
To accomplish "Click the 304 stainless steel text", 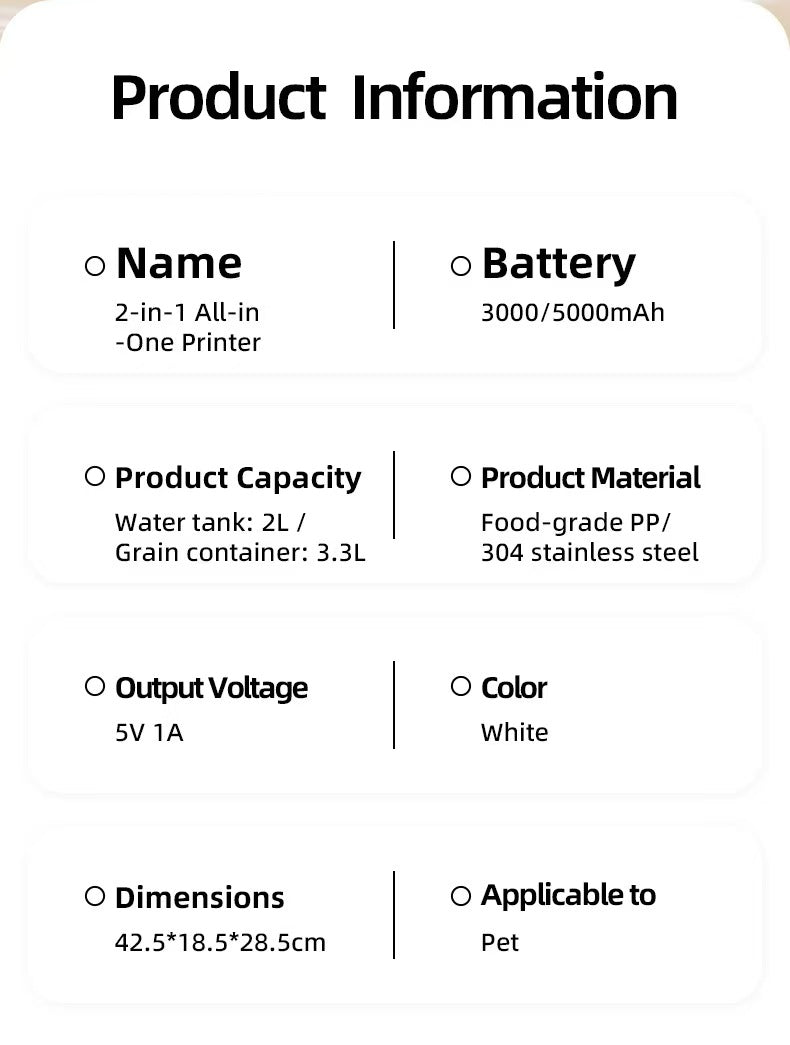I will point(590,552).
